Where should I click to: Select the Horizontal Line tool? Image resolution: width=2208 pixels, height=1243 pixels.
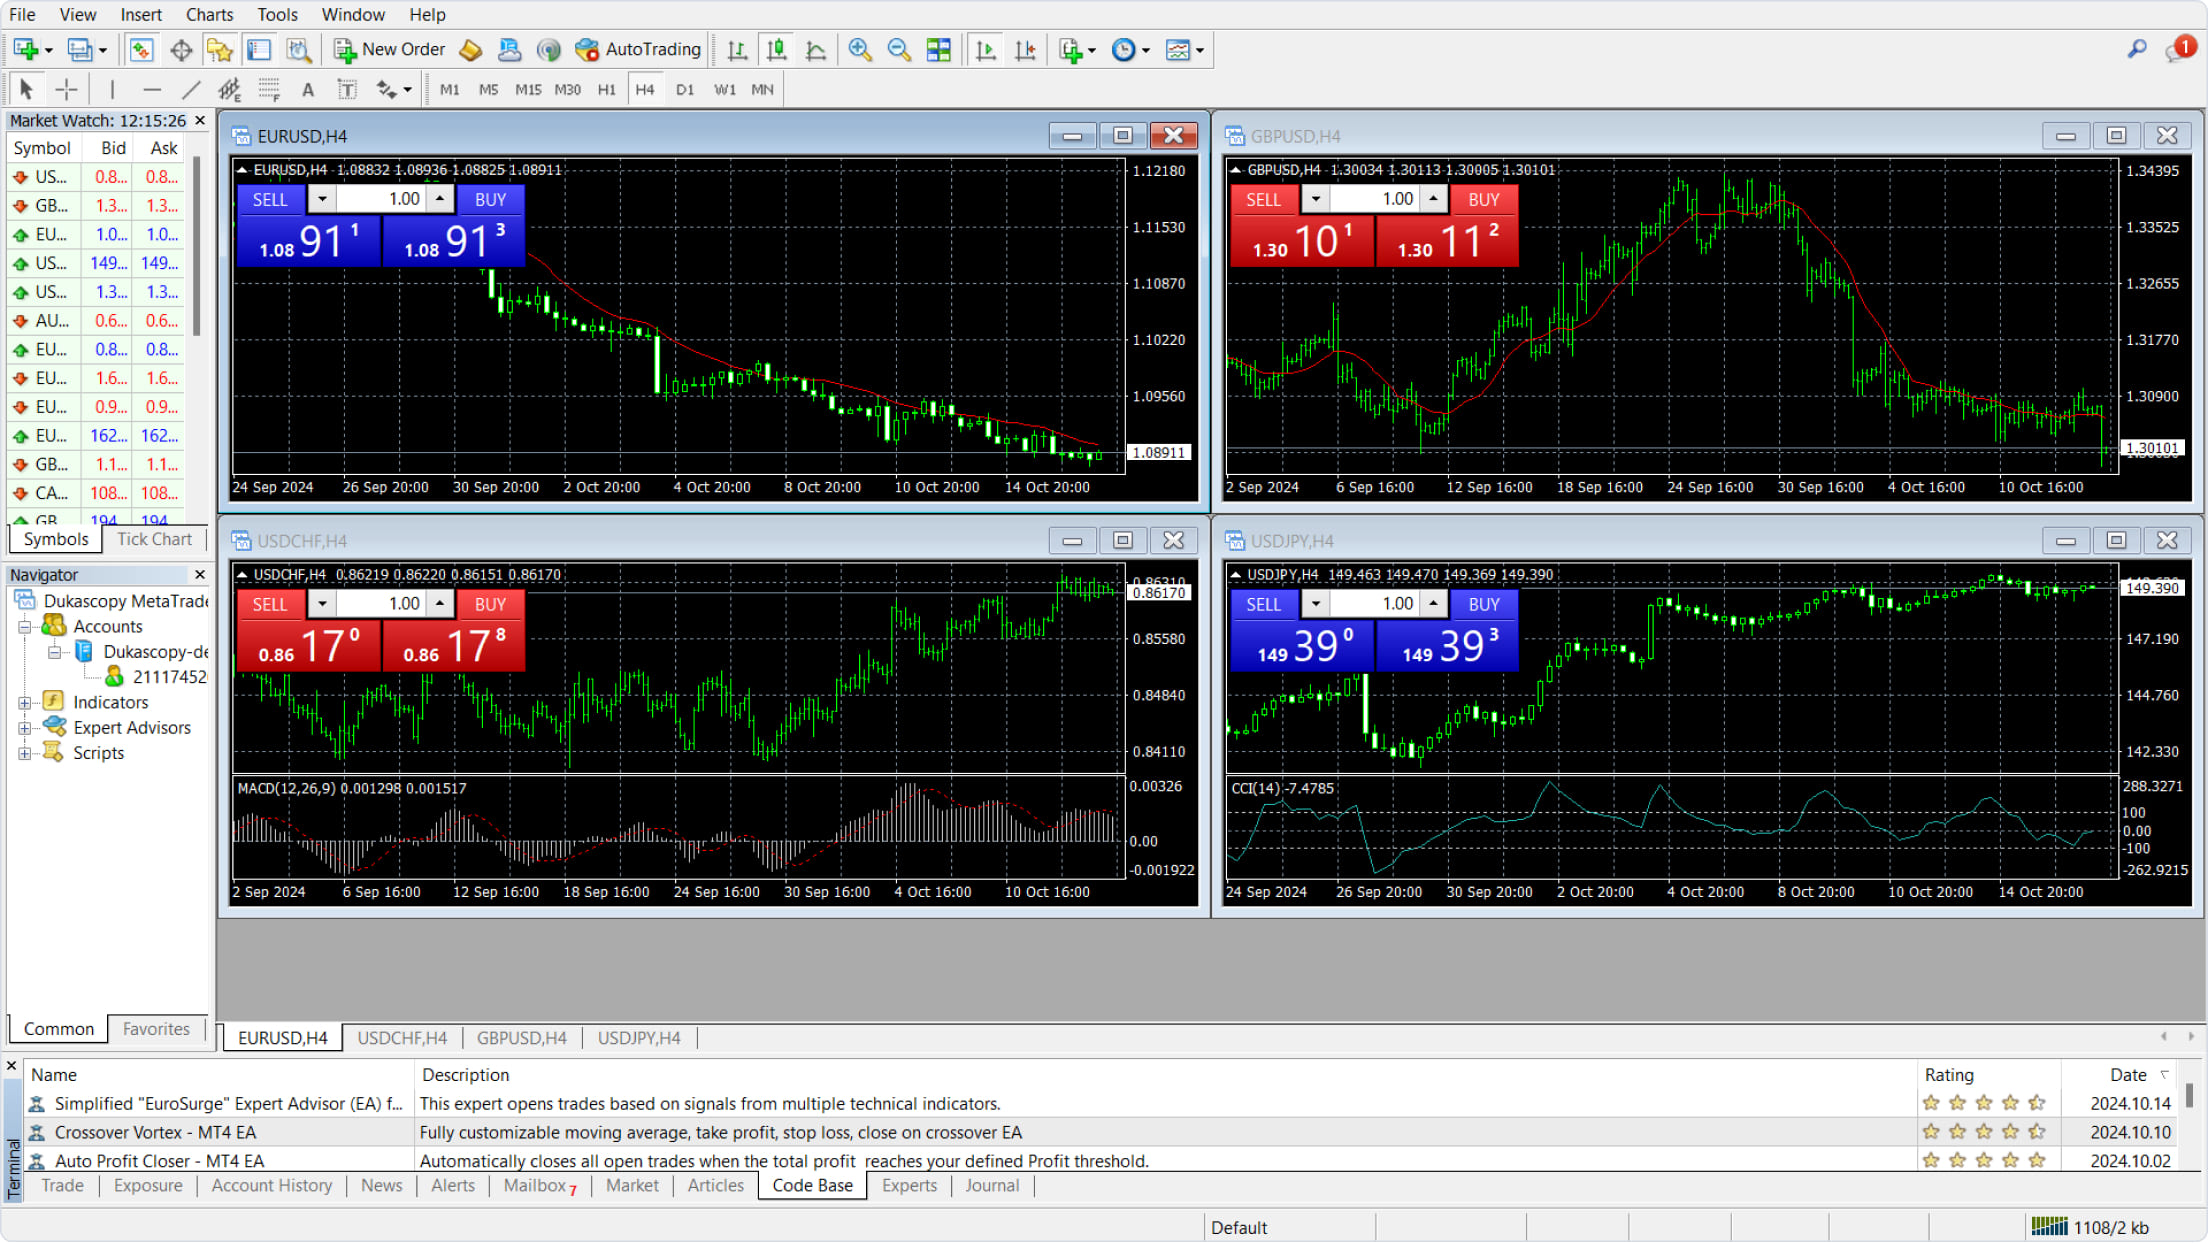[x=151, y=89]
